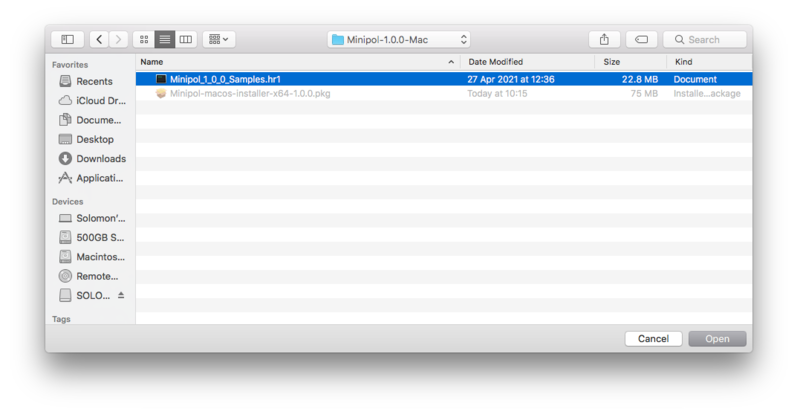Image resolution: width=800 pixels, height=409 pixels.
Task: Click the Search field
Action: point(705,39)
